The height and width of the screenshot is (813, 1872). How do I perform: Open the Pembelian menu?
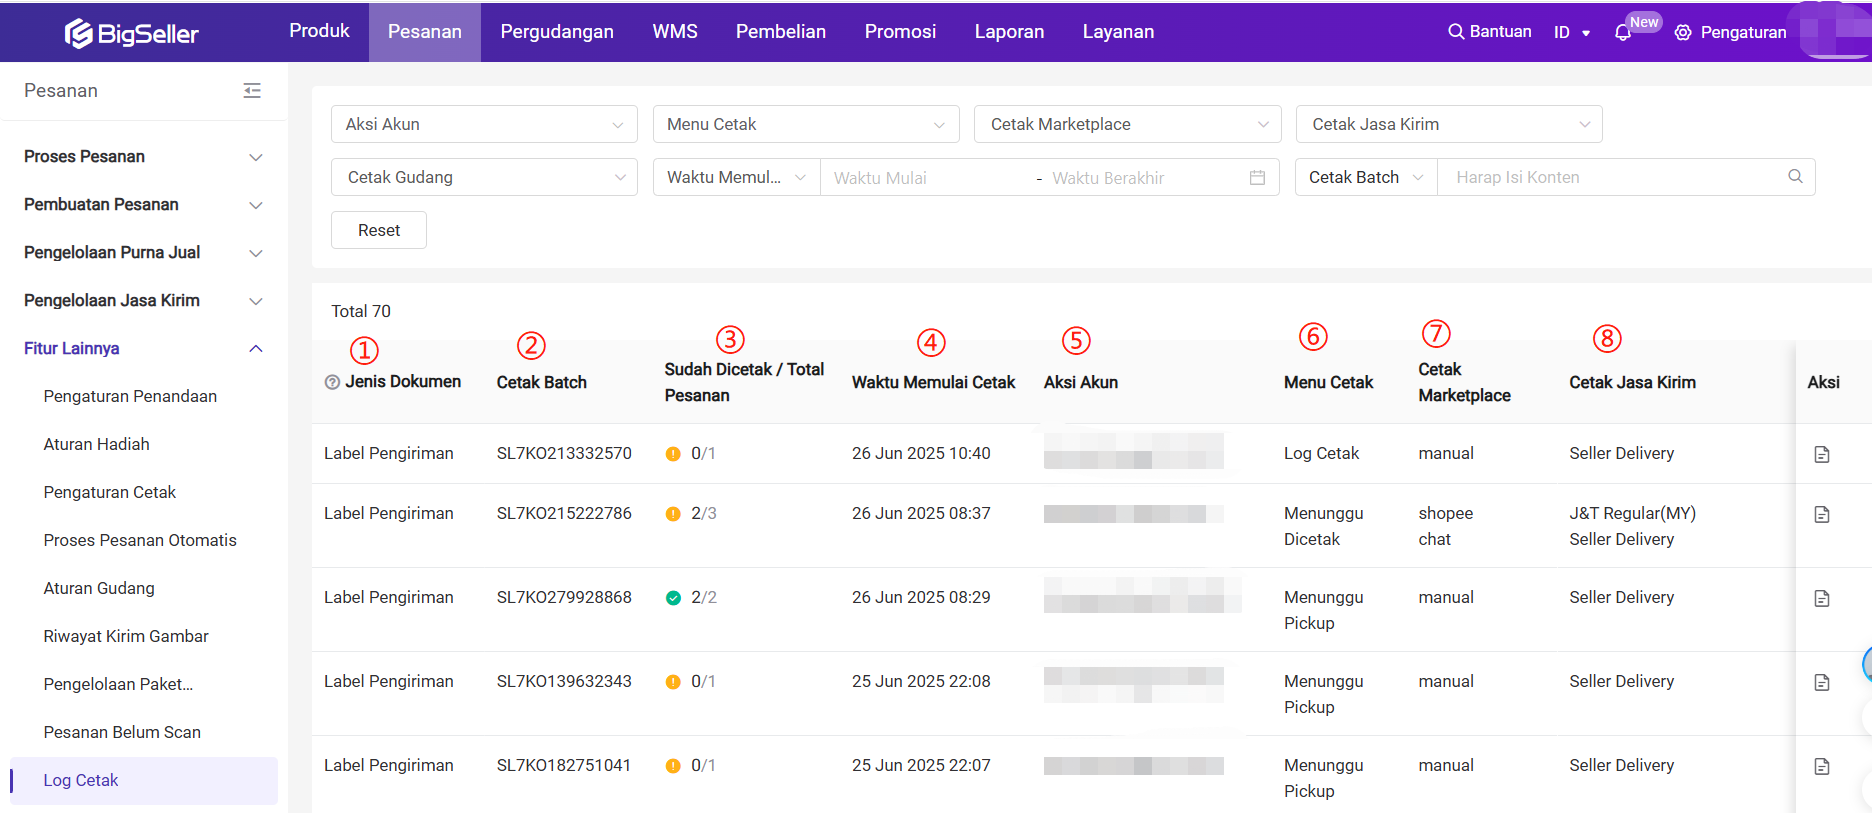[x=781, y=32]
